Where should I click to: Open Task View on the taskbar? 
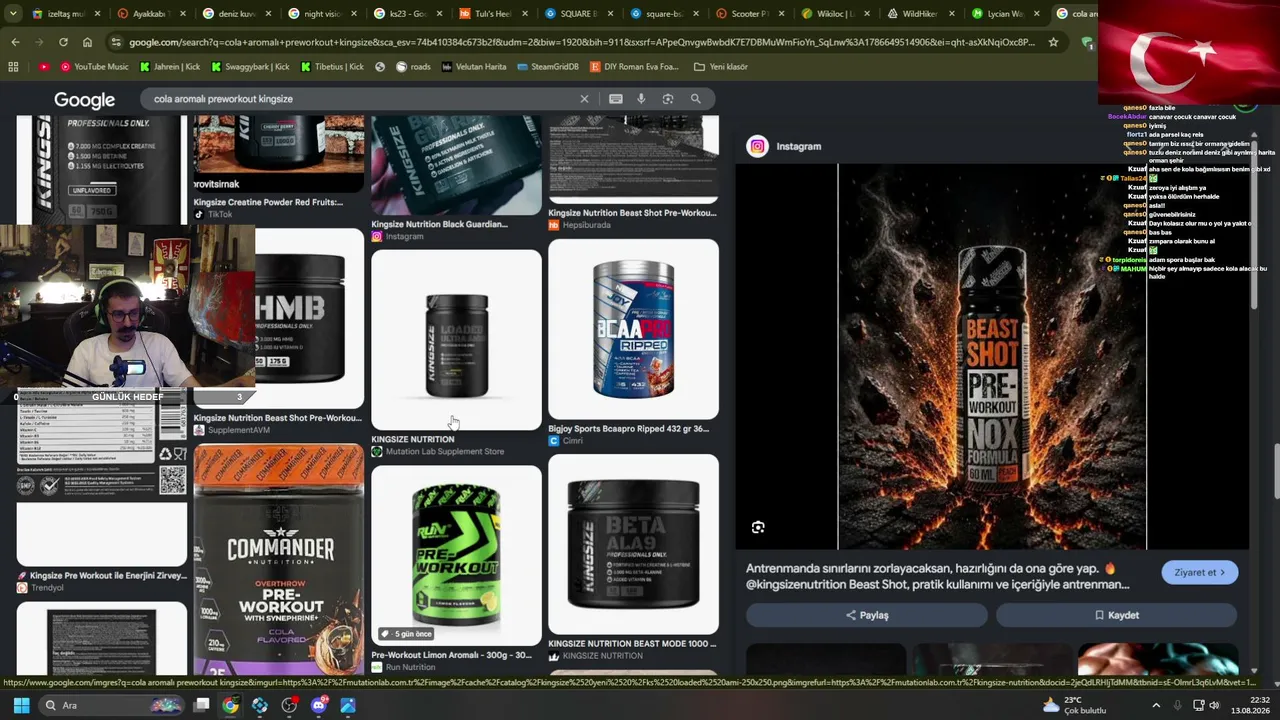[201, 705]
